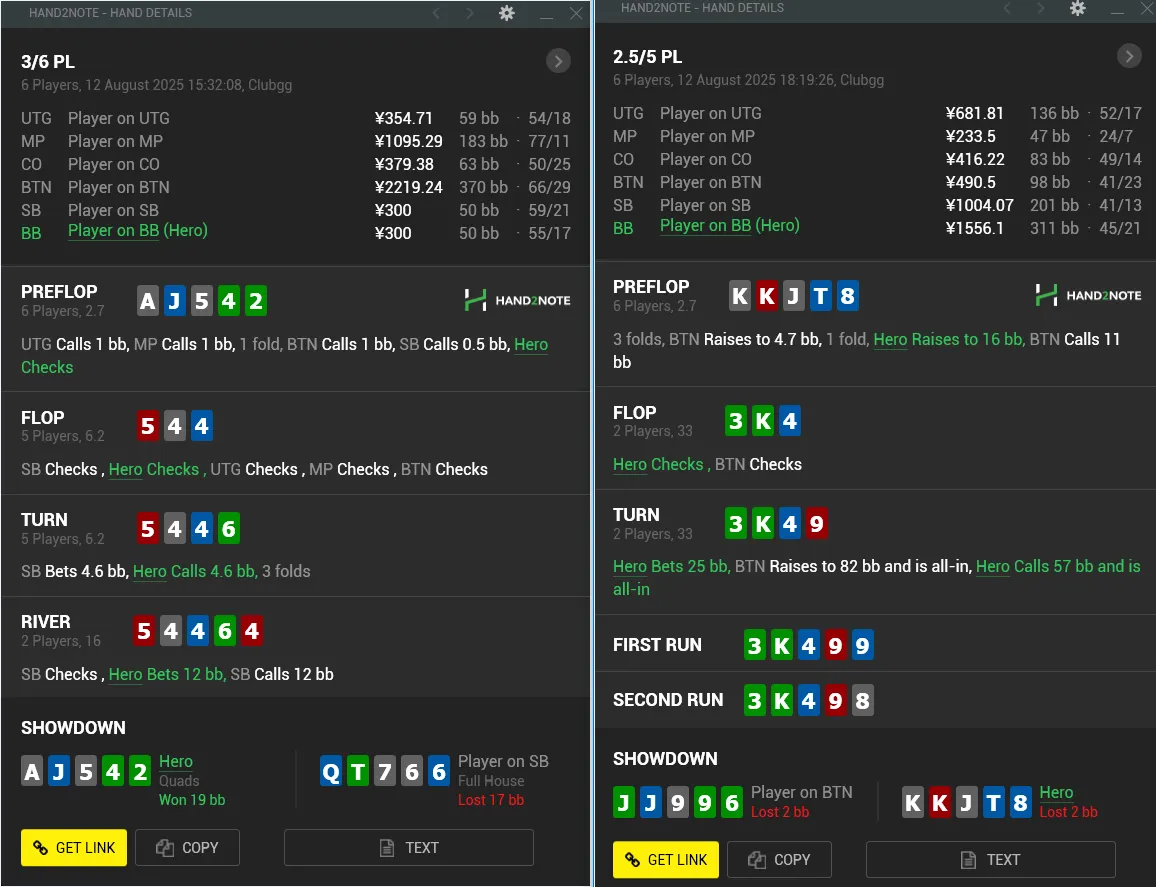1156x887 pixels.
Task: Go to next hand in left window
Action: tap(470, 13)
